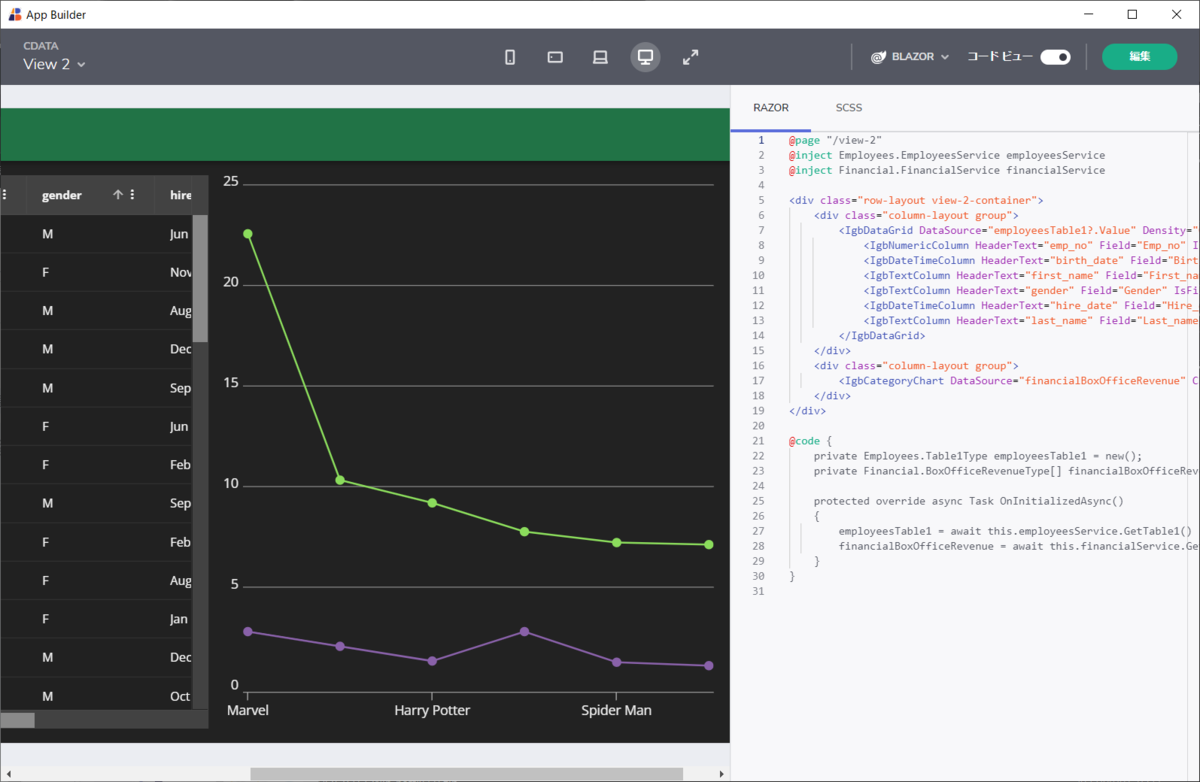This screenshot has width=1200, height=782.
Task: Click gender column sort arrow
Action: 117,195
